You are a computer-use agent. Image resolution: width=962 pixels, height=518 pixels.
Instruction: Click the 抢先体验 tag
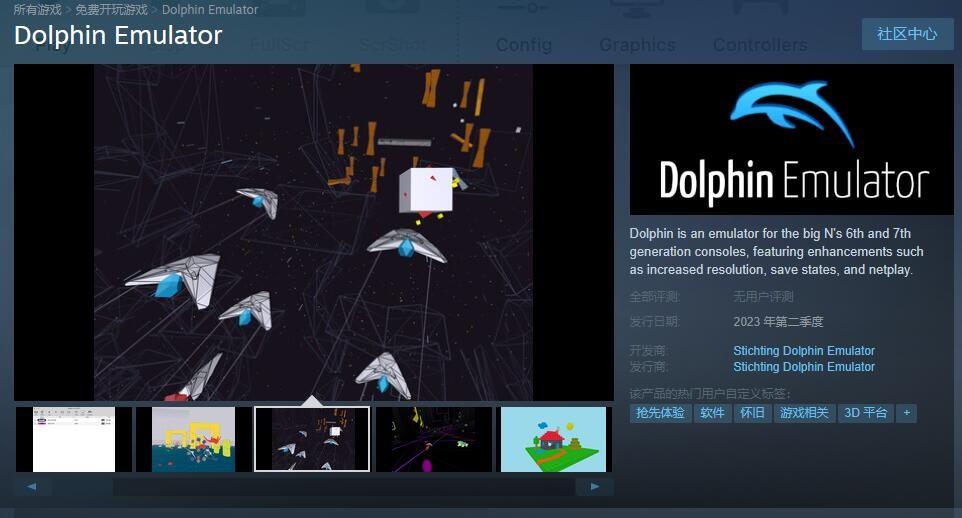(660, 412)
